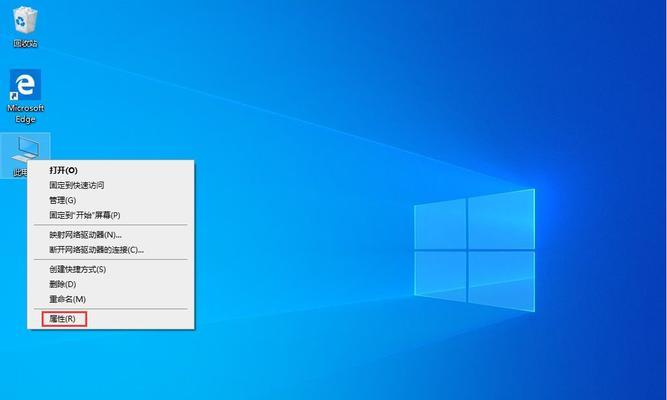This screenshot has width=667, height=400.
Task: Choose 固定到"开始"屏幕(P) menu entry
Action: coord(111,215)
